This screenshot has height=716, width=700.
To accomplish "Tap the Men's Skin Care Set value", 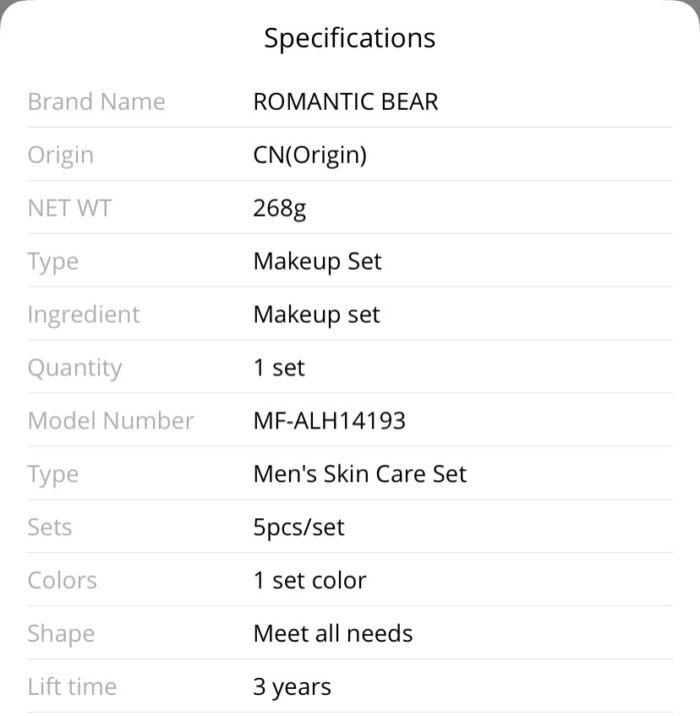I will [x=360, y=474].
